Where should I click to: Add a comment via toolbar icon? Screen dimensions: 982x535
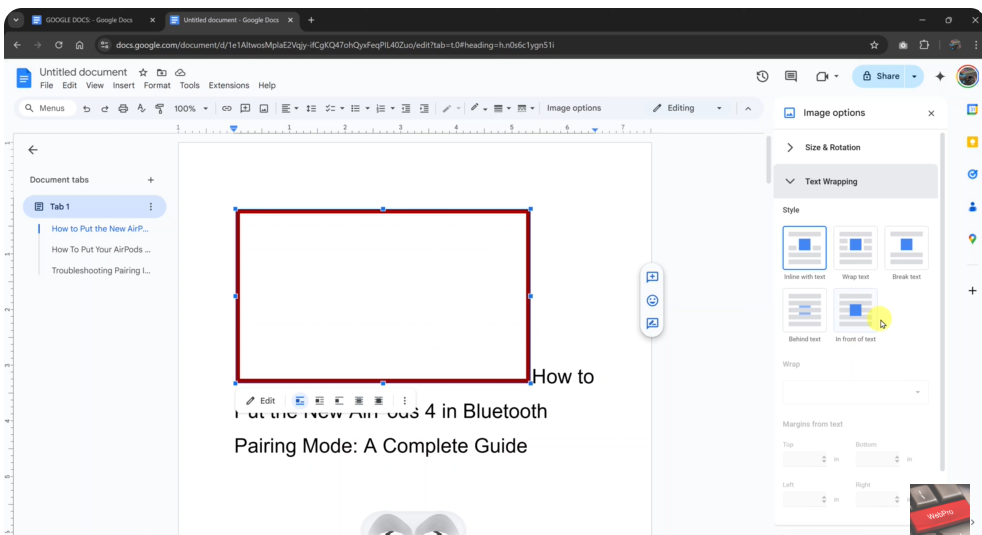pos(245,108)
